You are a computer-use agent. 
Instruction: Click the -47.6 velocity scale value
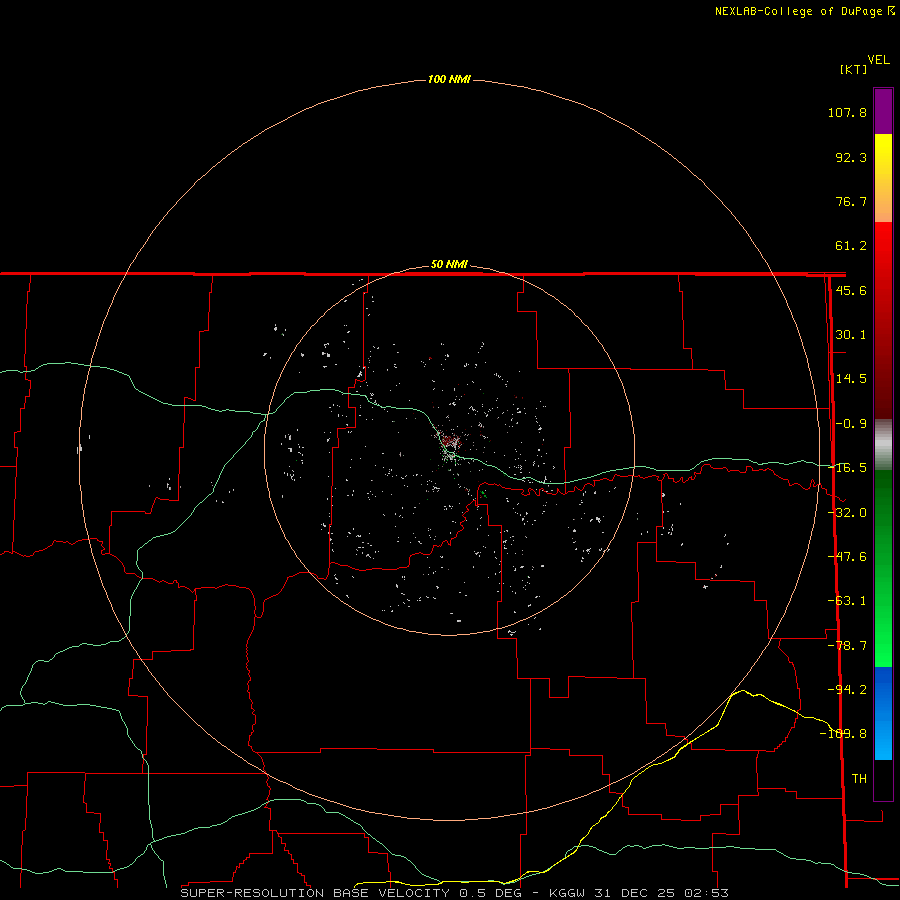[x=847, y=557]
